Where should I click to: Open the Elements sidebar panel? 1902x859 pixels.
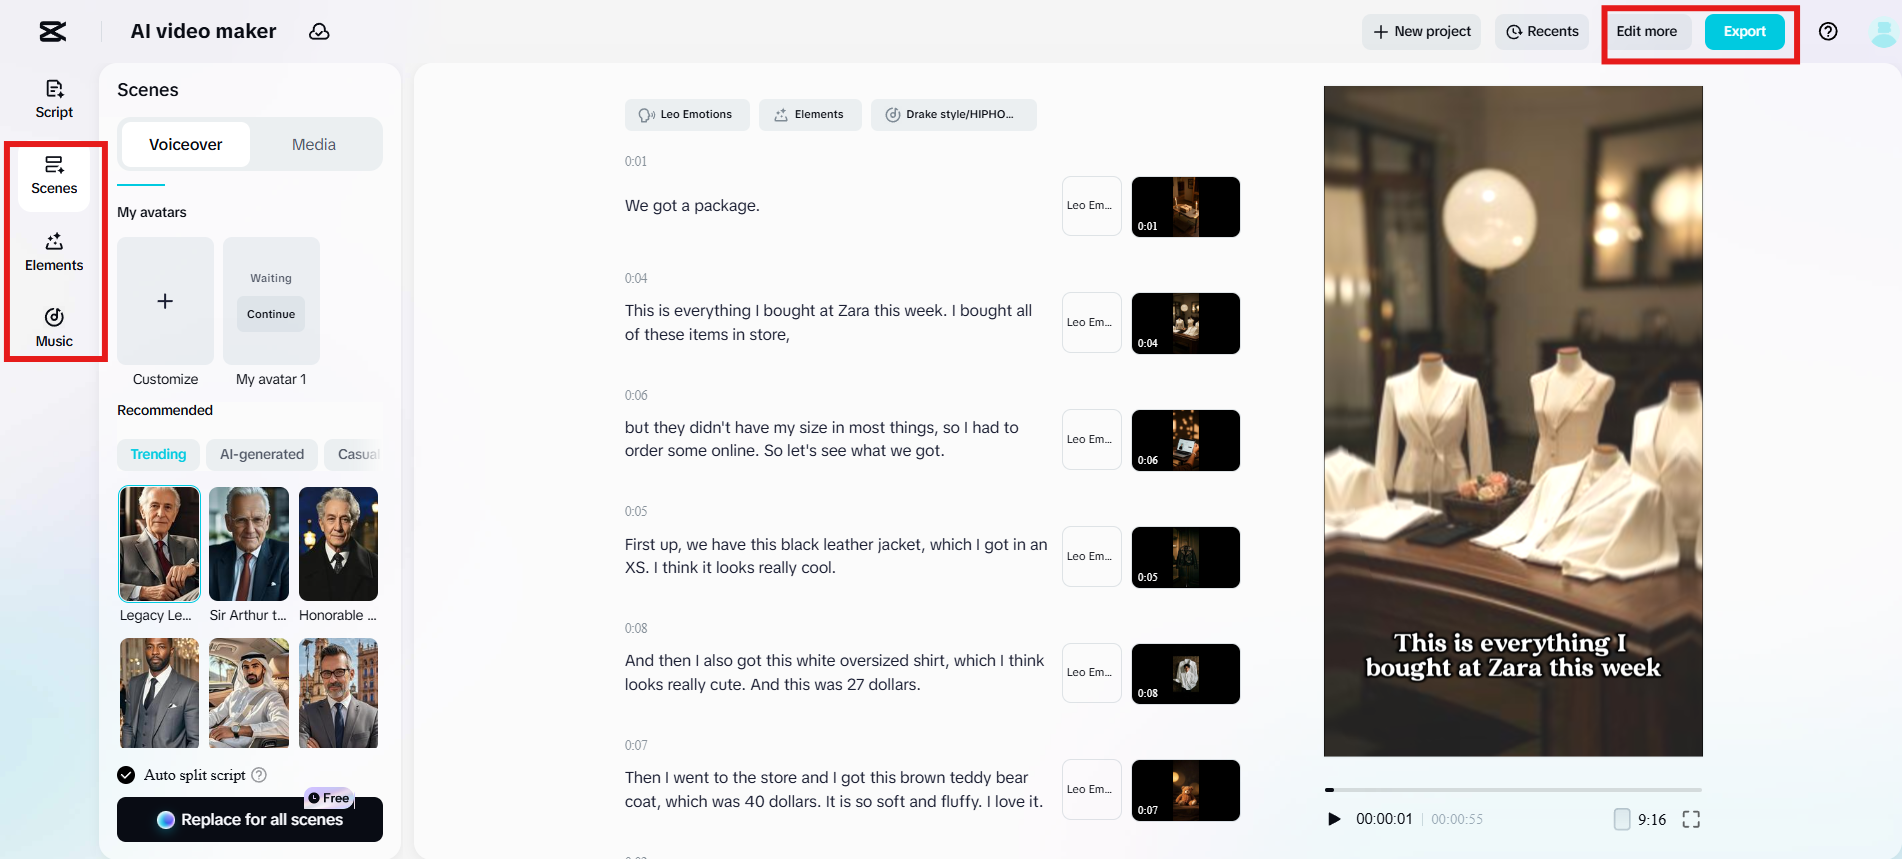[x=54, y=252]
